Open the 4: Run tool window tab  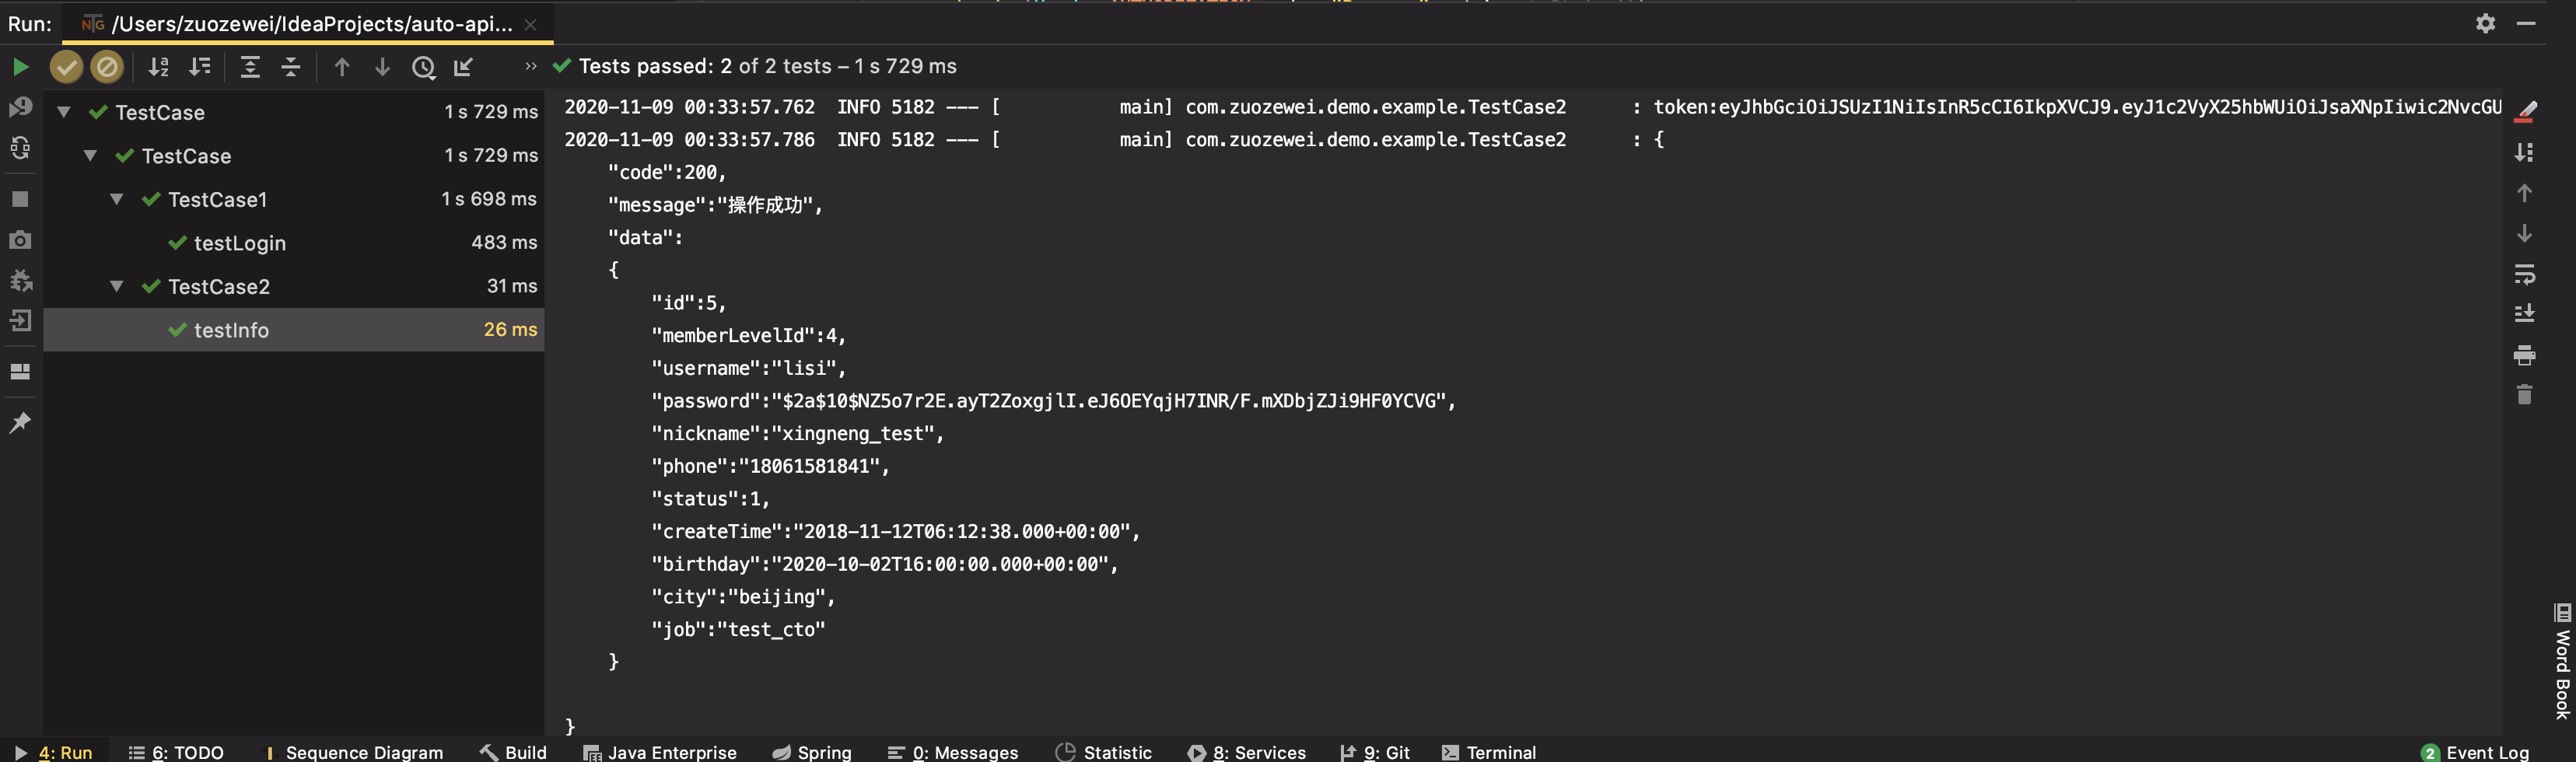pyautogui.click(x=55, y=752)
